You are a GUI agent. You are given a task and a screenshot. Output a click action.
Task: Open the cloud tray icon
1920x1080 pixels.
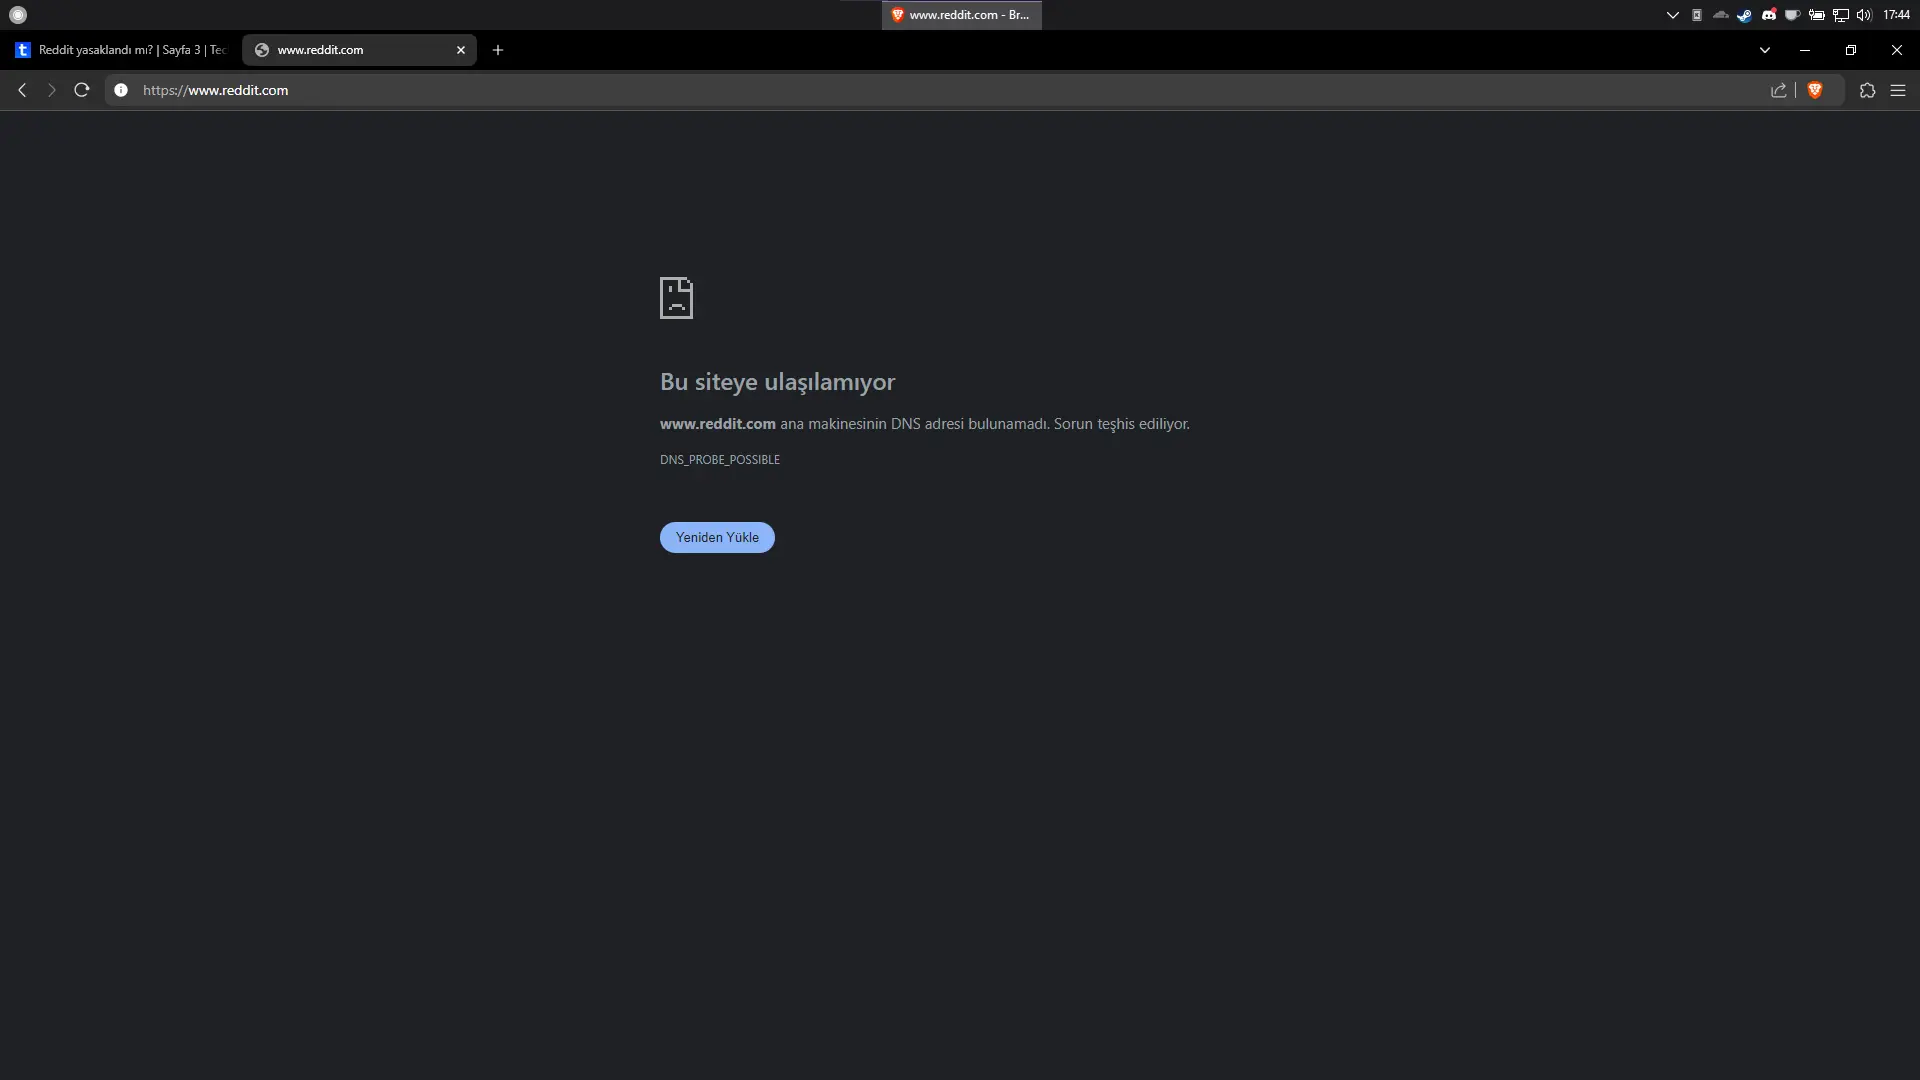coord(1720,15)
